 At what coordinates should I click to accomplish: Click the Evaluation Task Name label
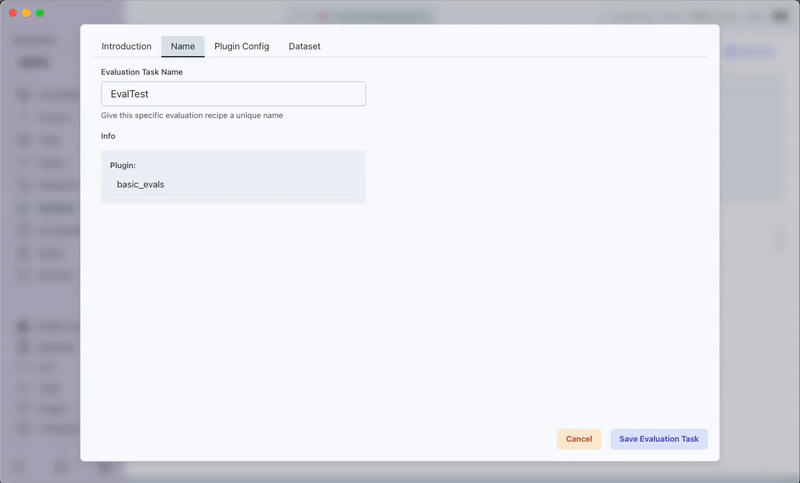pos(141,72)
